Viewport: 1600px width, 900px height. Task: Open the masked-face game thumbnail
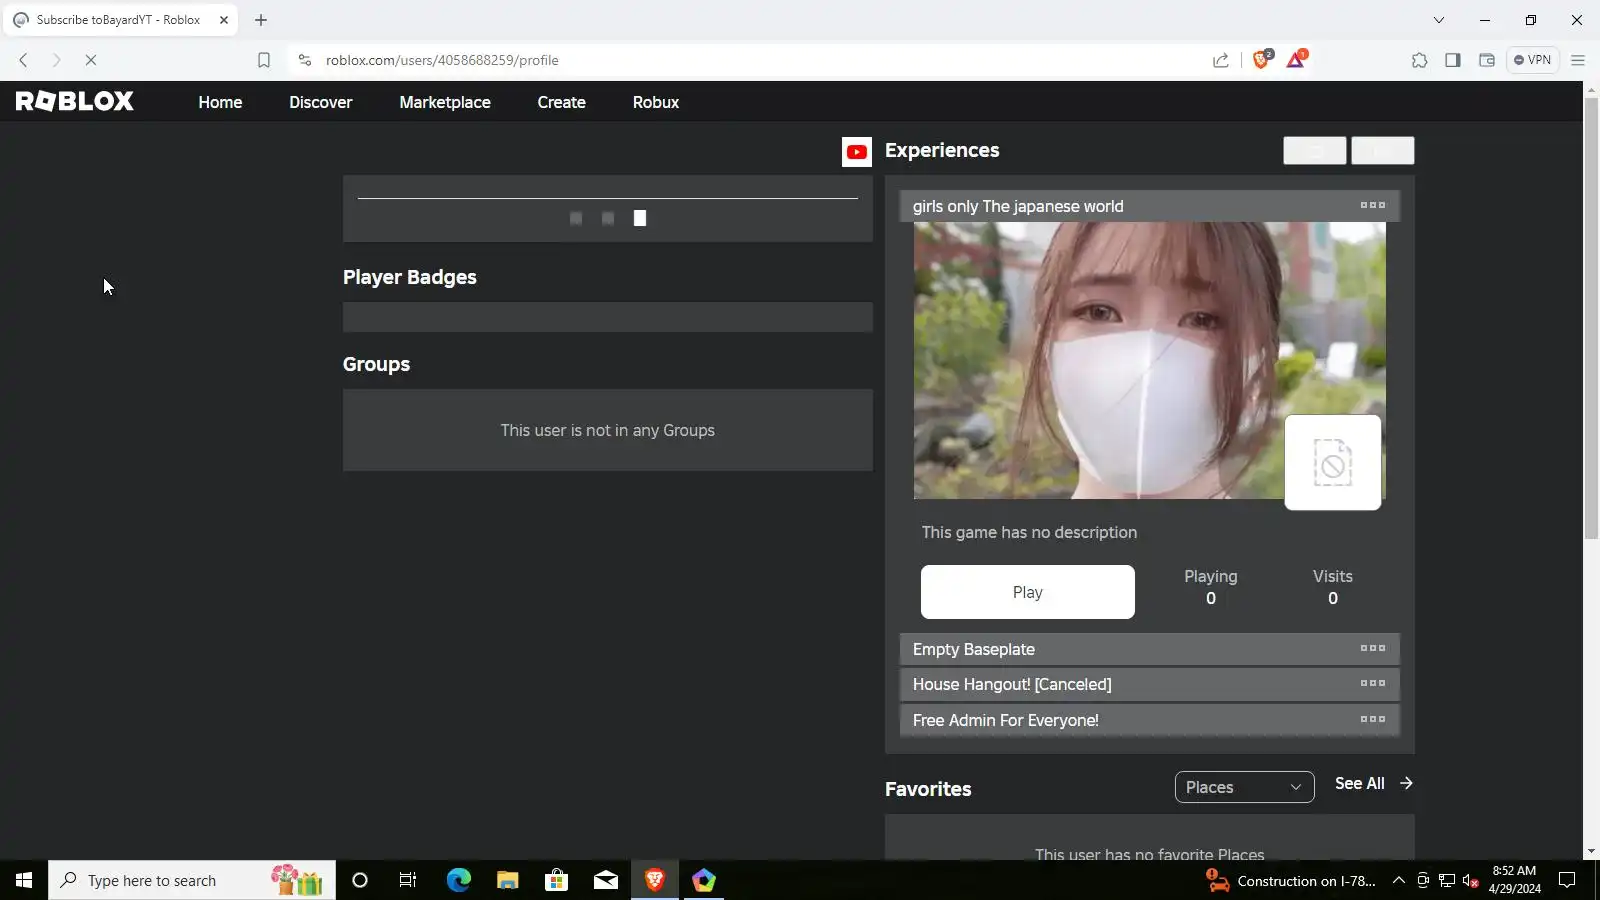pos(1150,360)
